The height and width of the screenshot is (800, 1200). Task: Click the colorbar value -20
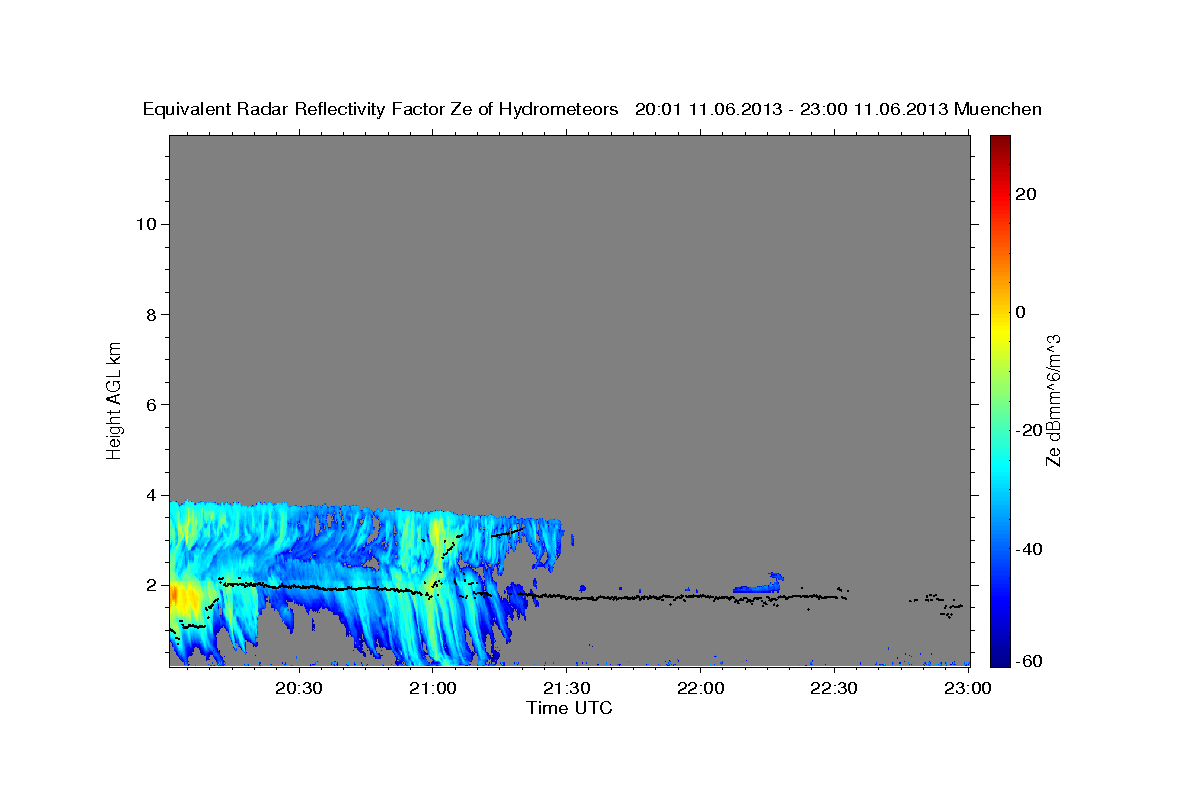[x=1030, y=430]
